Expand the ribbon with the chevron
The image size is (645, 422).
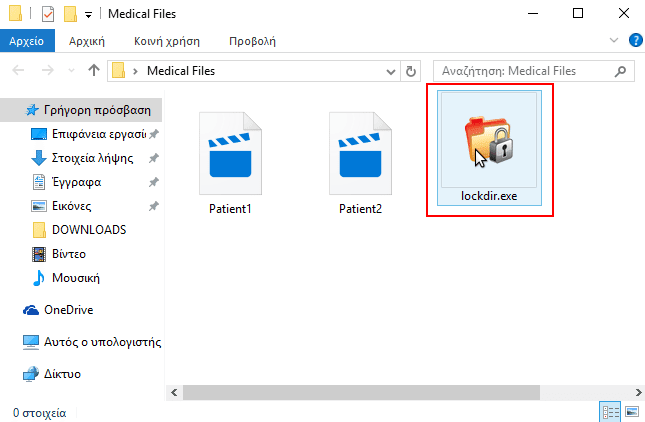[x=614, y=40]
